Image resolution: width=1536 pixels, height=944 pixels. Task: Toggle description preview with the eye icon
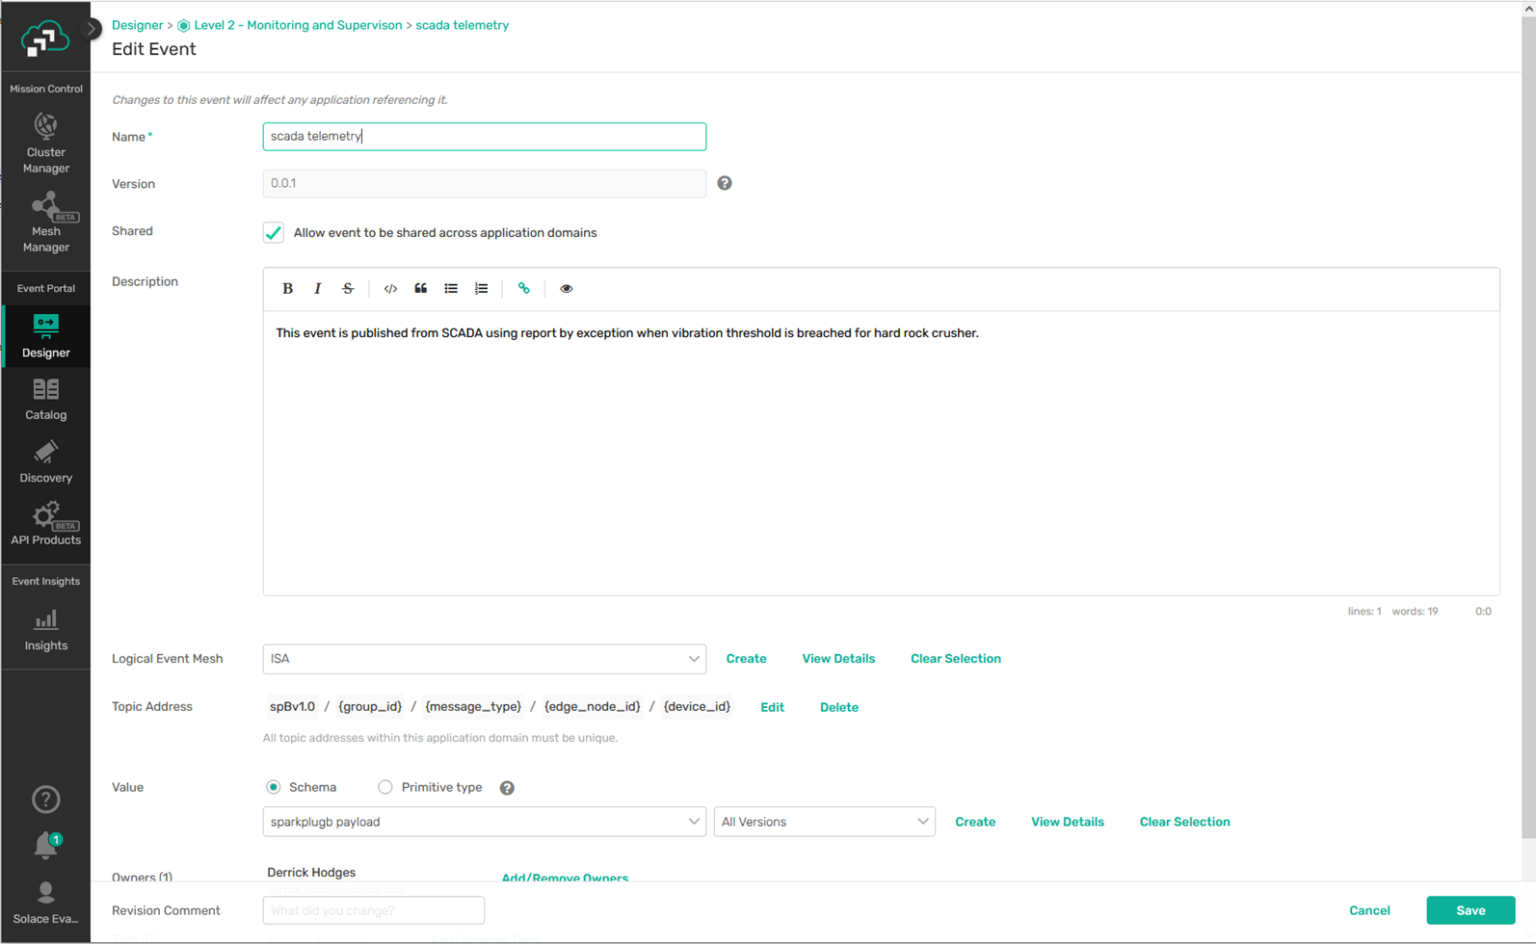click(x=566, y=289)
